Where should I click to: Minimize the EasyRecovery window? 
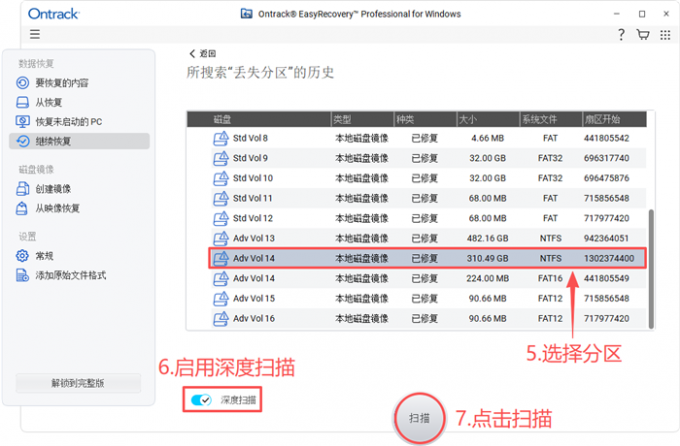point(616,14)
